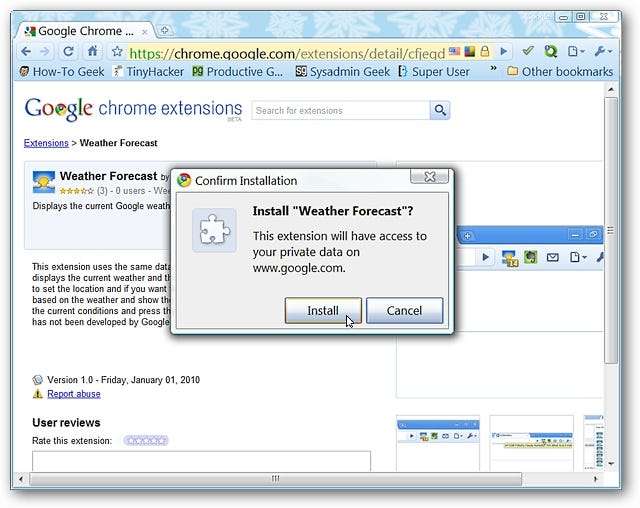This screenshot has height=508, width=640.
Task: Click the weather icon in the preview screenshot
Action: point(510,258)
